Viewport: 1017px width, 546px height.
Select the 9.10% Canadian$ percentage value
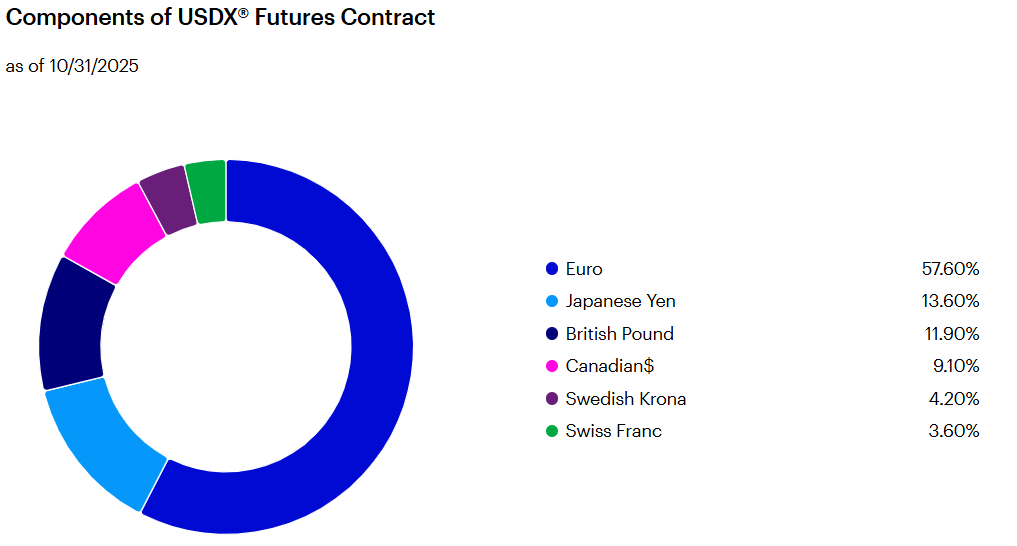point(955,366)
